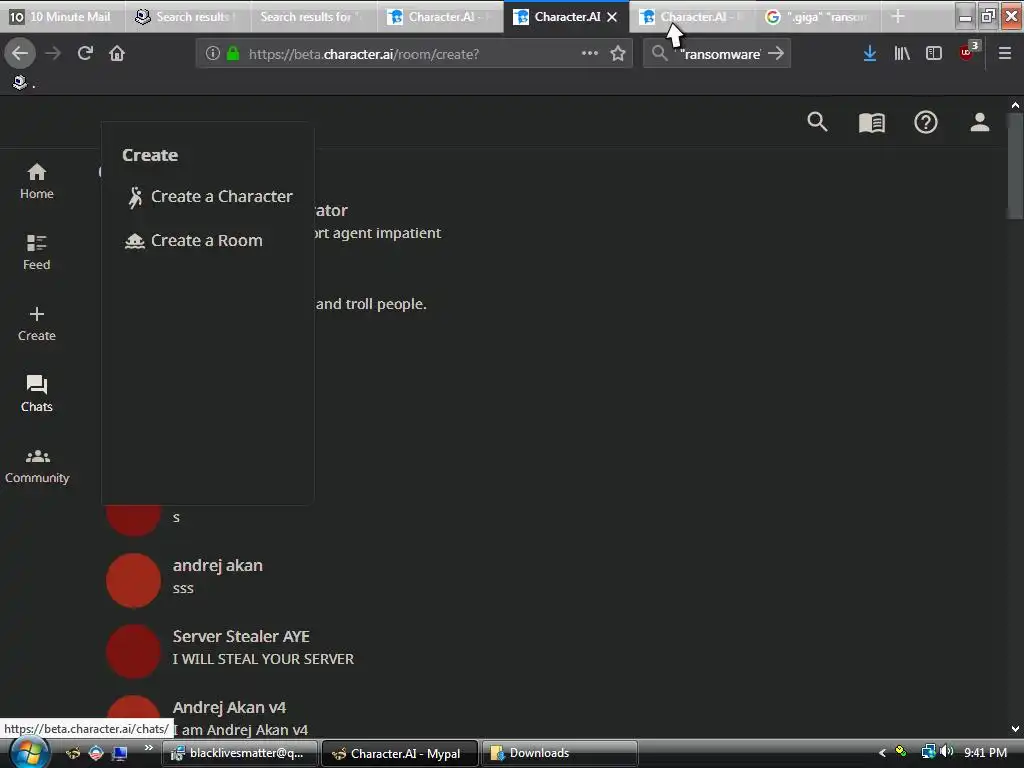Expand quick launch overflow chevron
Screen dimensions: 1024x768
[x=148, y=748]
